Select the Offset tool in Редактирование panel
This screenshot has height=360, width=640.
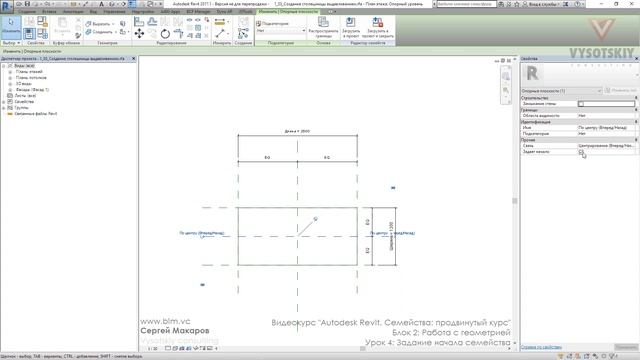coord(152,21)
